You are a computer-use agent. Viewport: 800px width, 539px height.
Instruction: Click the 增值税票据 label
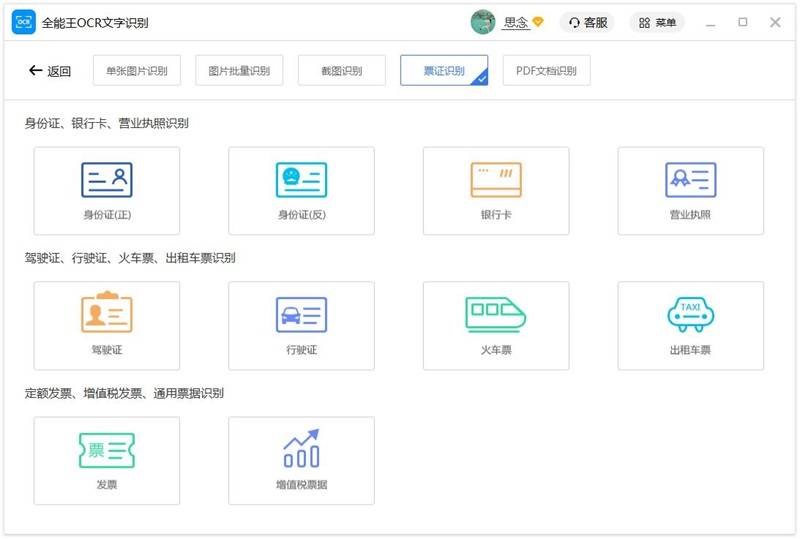click(x=302, y=484)
